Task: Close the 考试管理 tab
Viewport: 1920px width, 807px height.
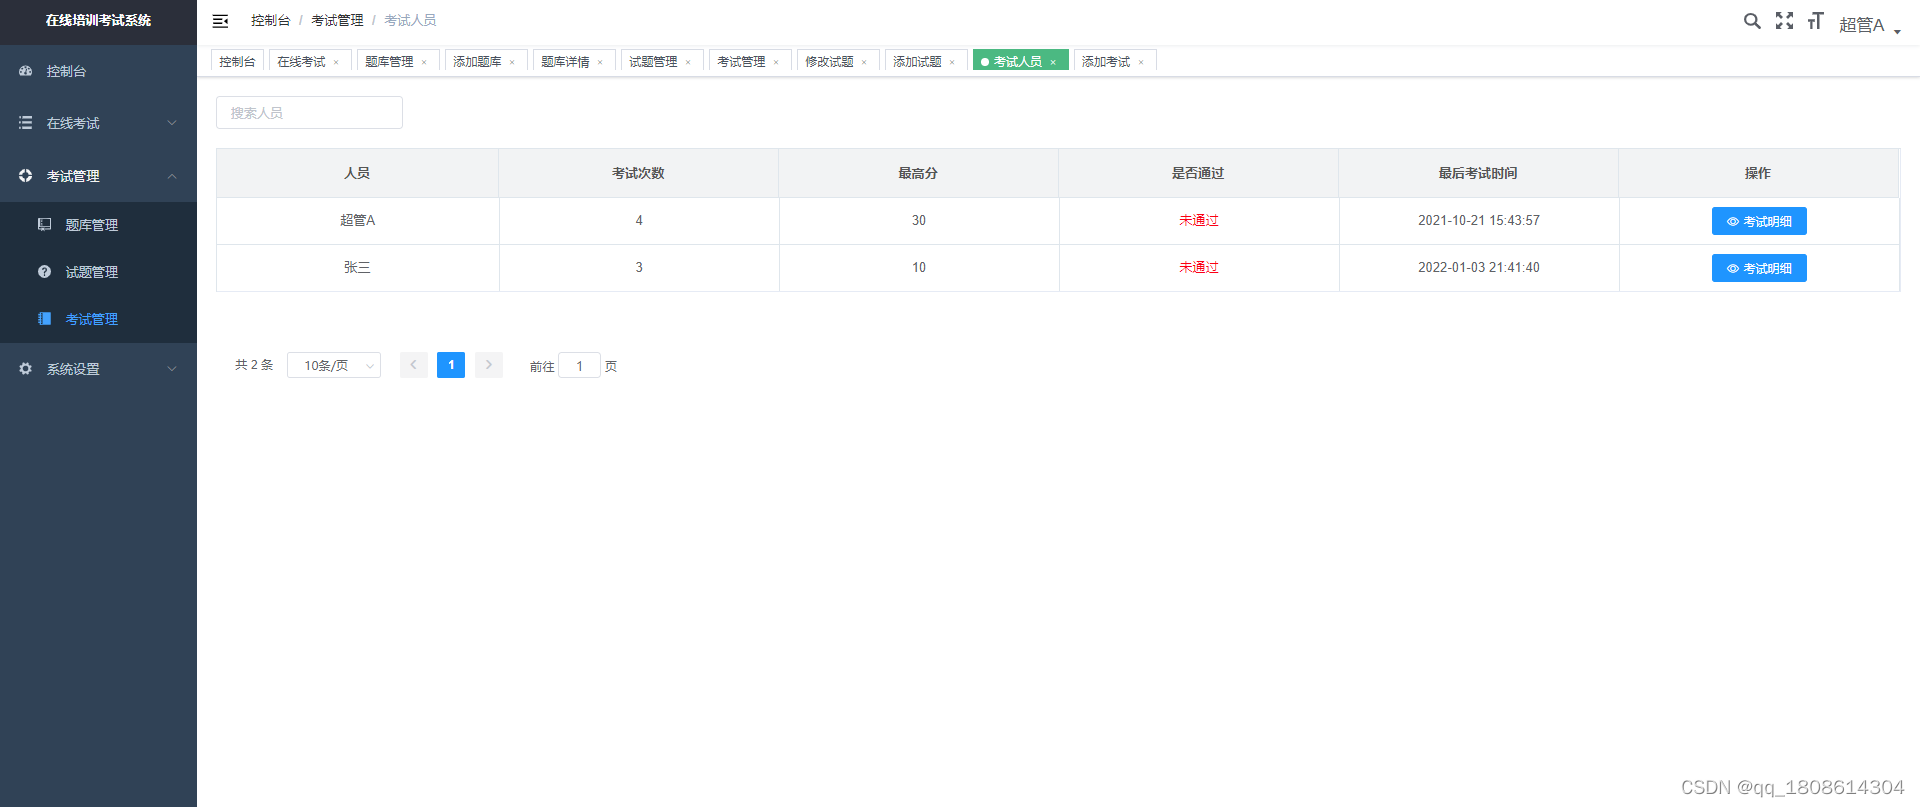Action: (x=776, y=62)
